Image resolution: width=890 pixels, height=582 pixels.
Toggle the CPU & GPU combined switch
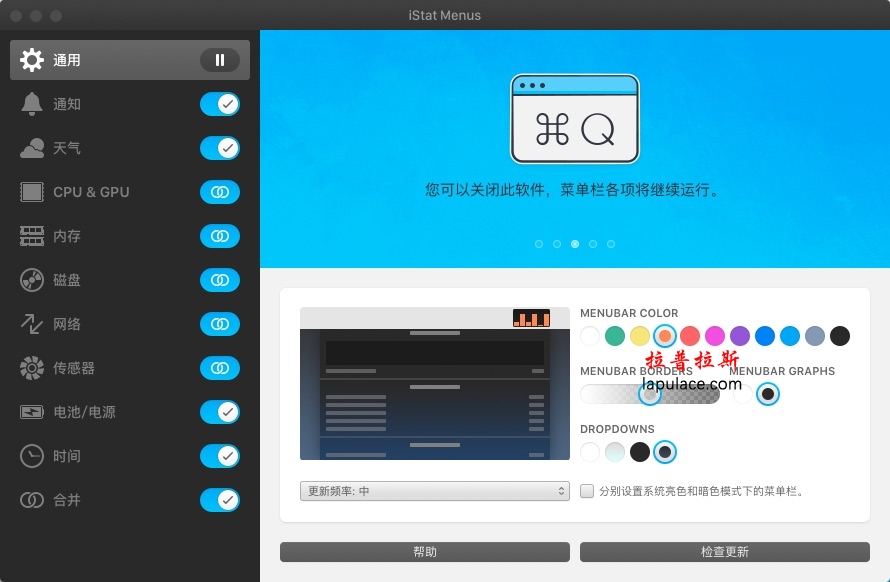[220, 192]
